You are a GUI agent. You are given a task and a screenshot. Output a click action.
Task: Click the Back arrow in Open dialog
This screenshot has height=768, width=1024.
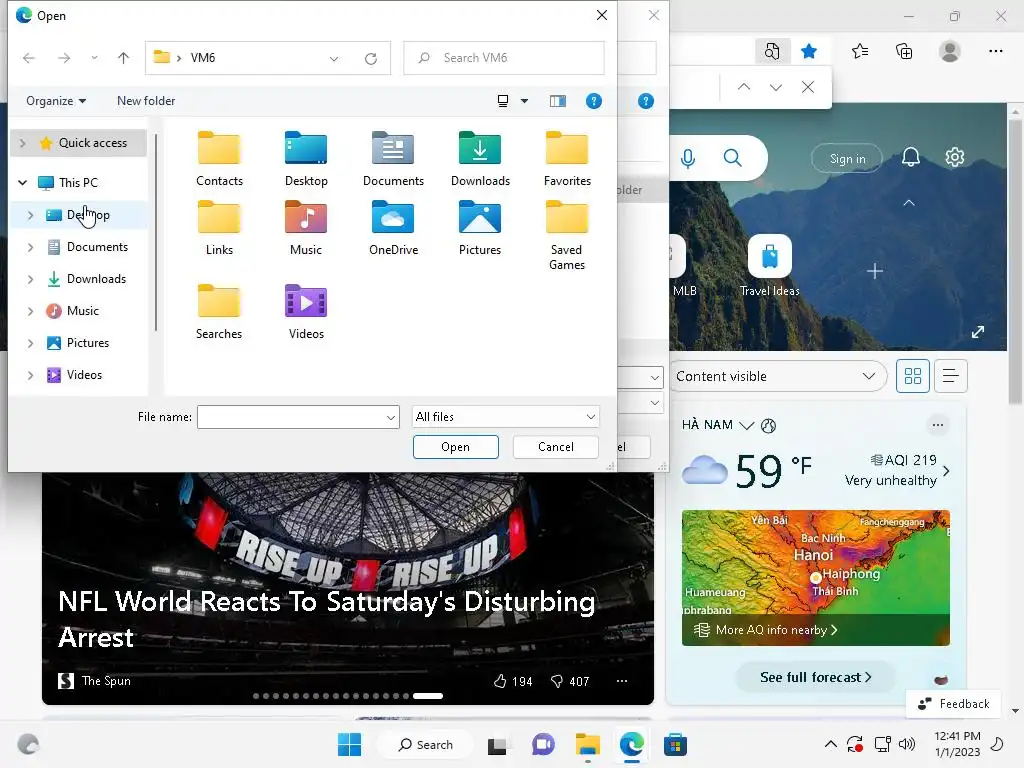click(x=29, y=58)
